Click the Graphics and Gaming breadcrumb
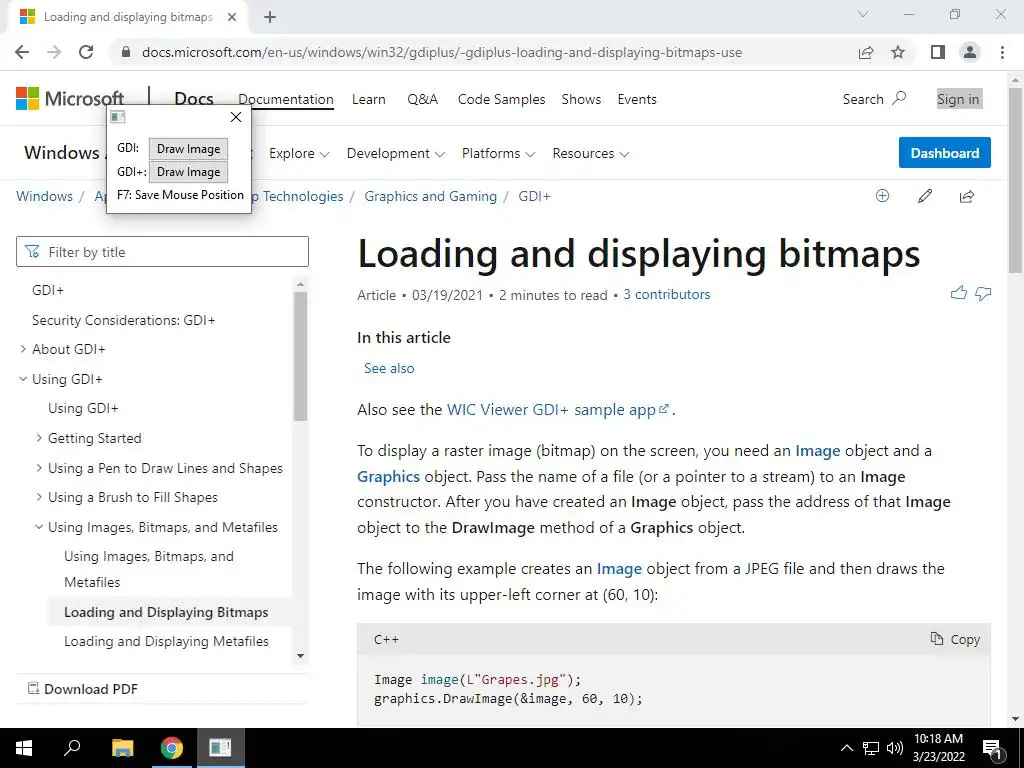 (430, 197)
